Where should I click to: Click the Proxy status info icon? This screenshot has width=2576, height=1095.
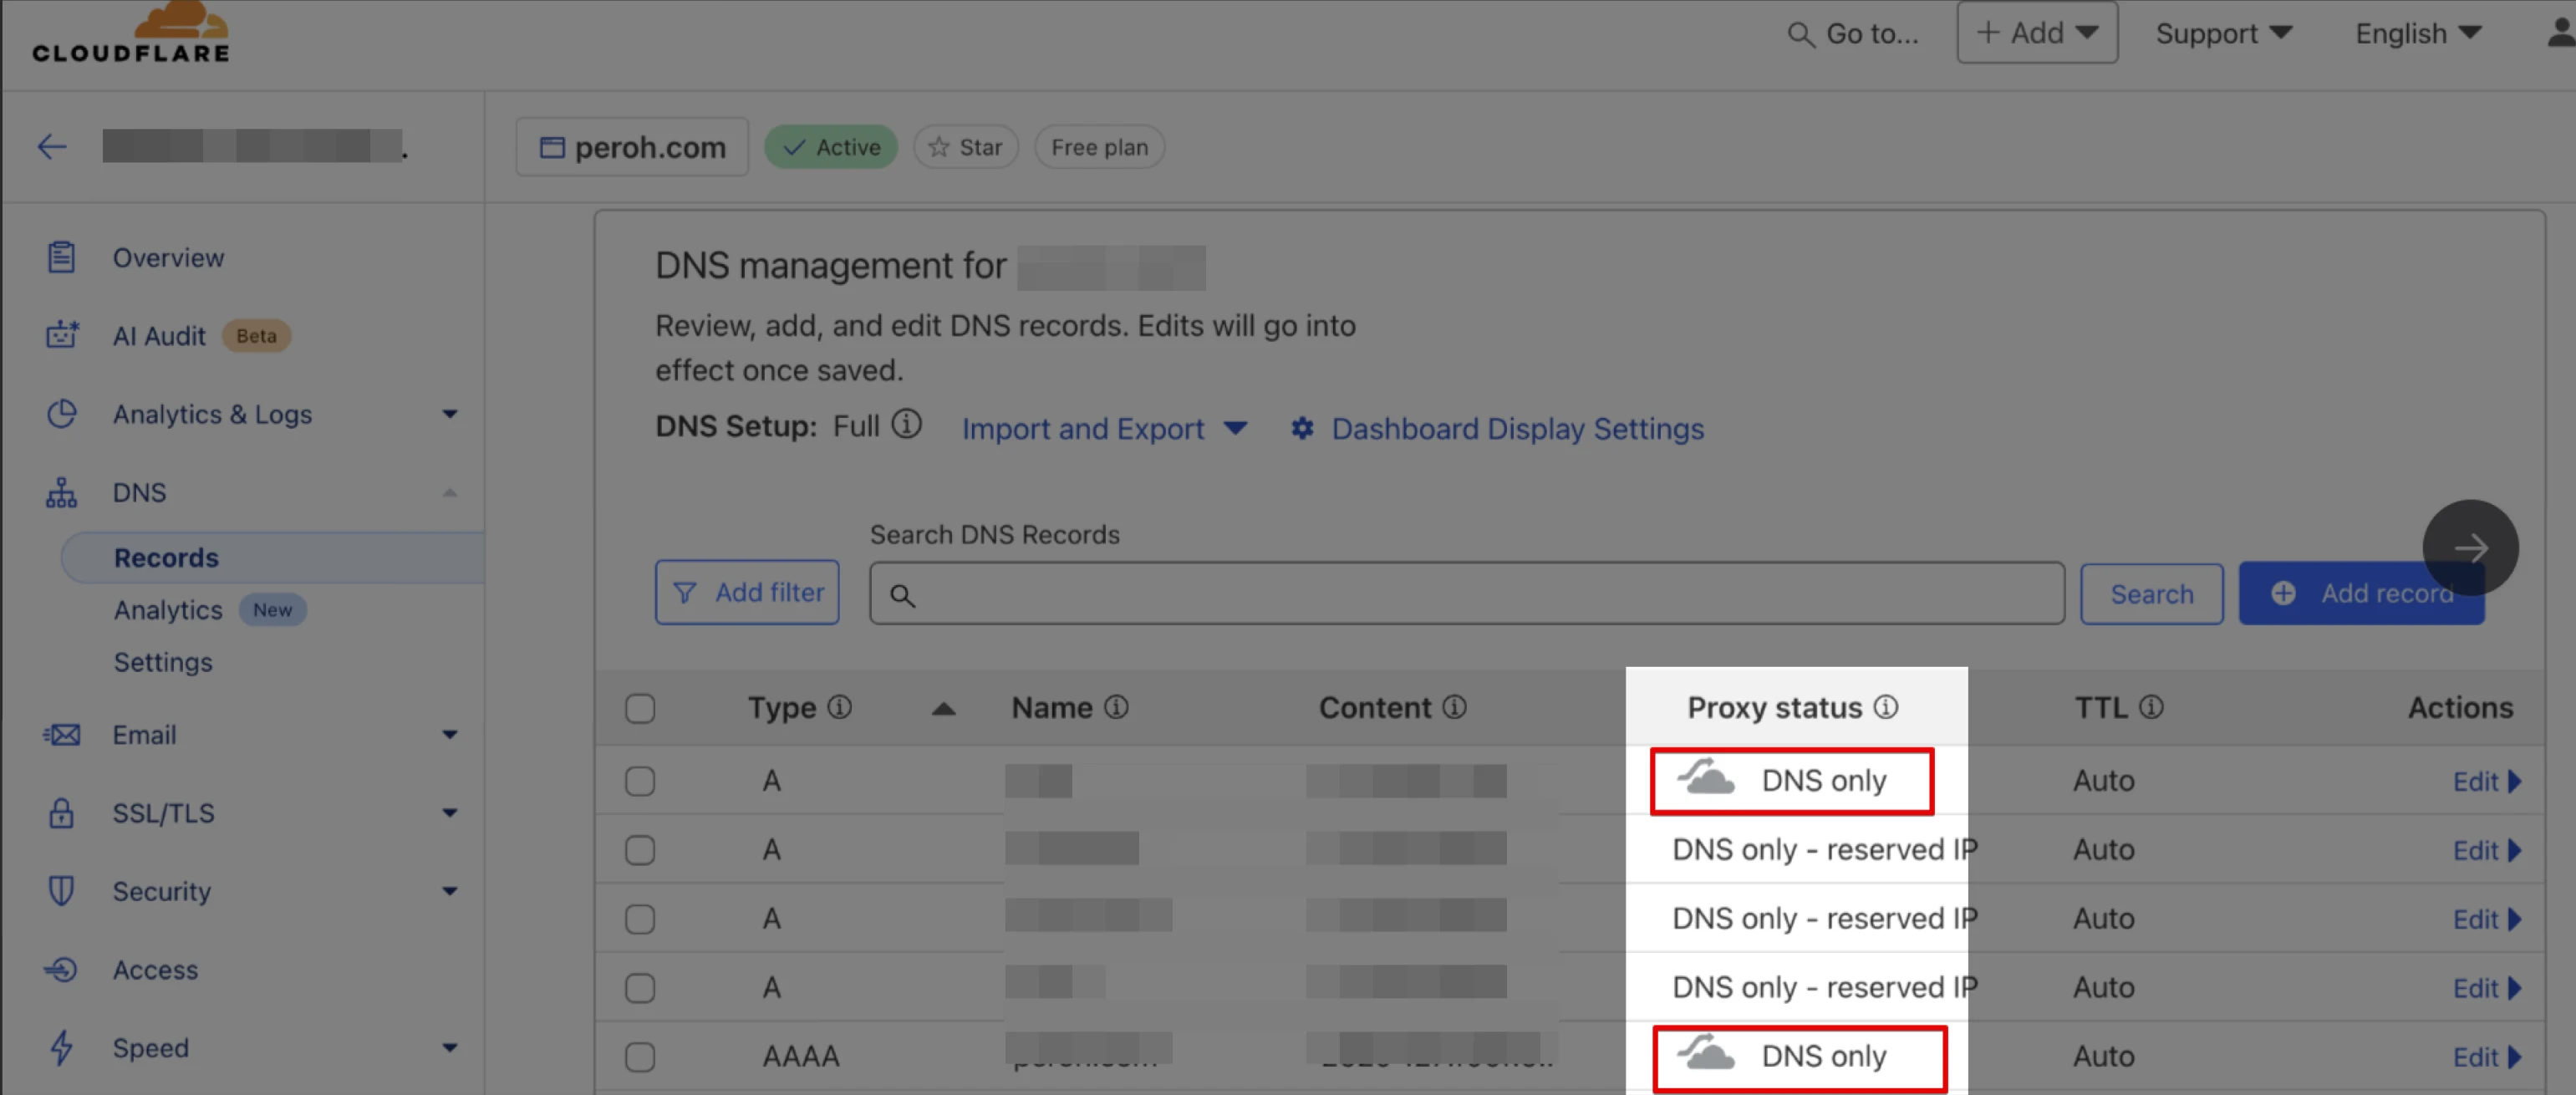(1885, 707)
